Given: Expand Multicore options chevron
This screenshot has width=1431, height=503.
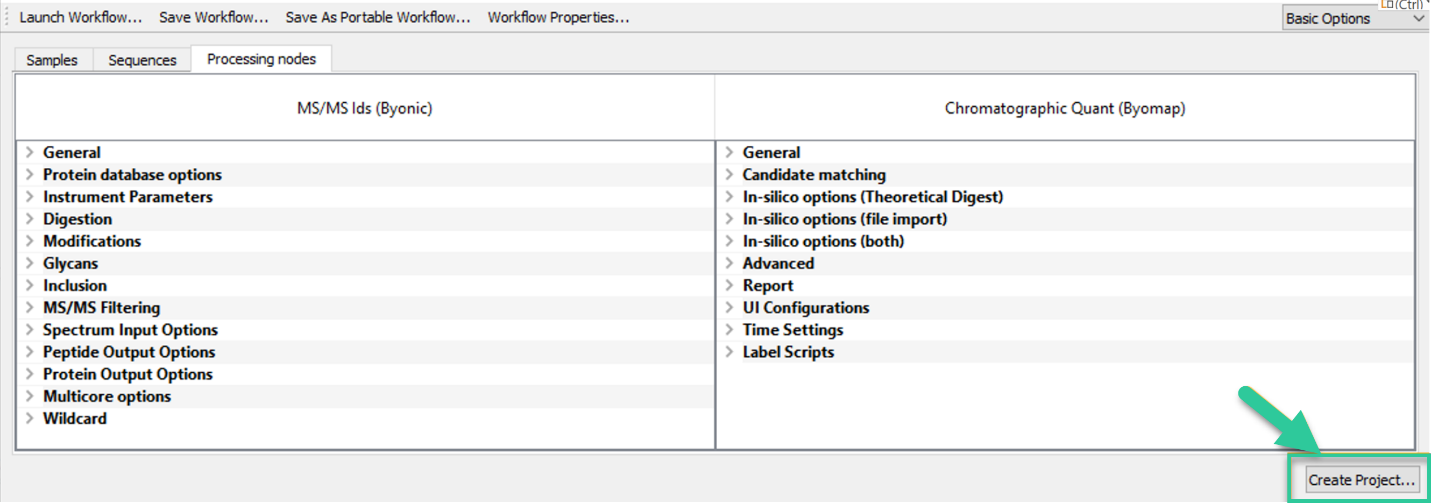Looking at the screenshot, I should coord(30,397).
